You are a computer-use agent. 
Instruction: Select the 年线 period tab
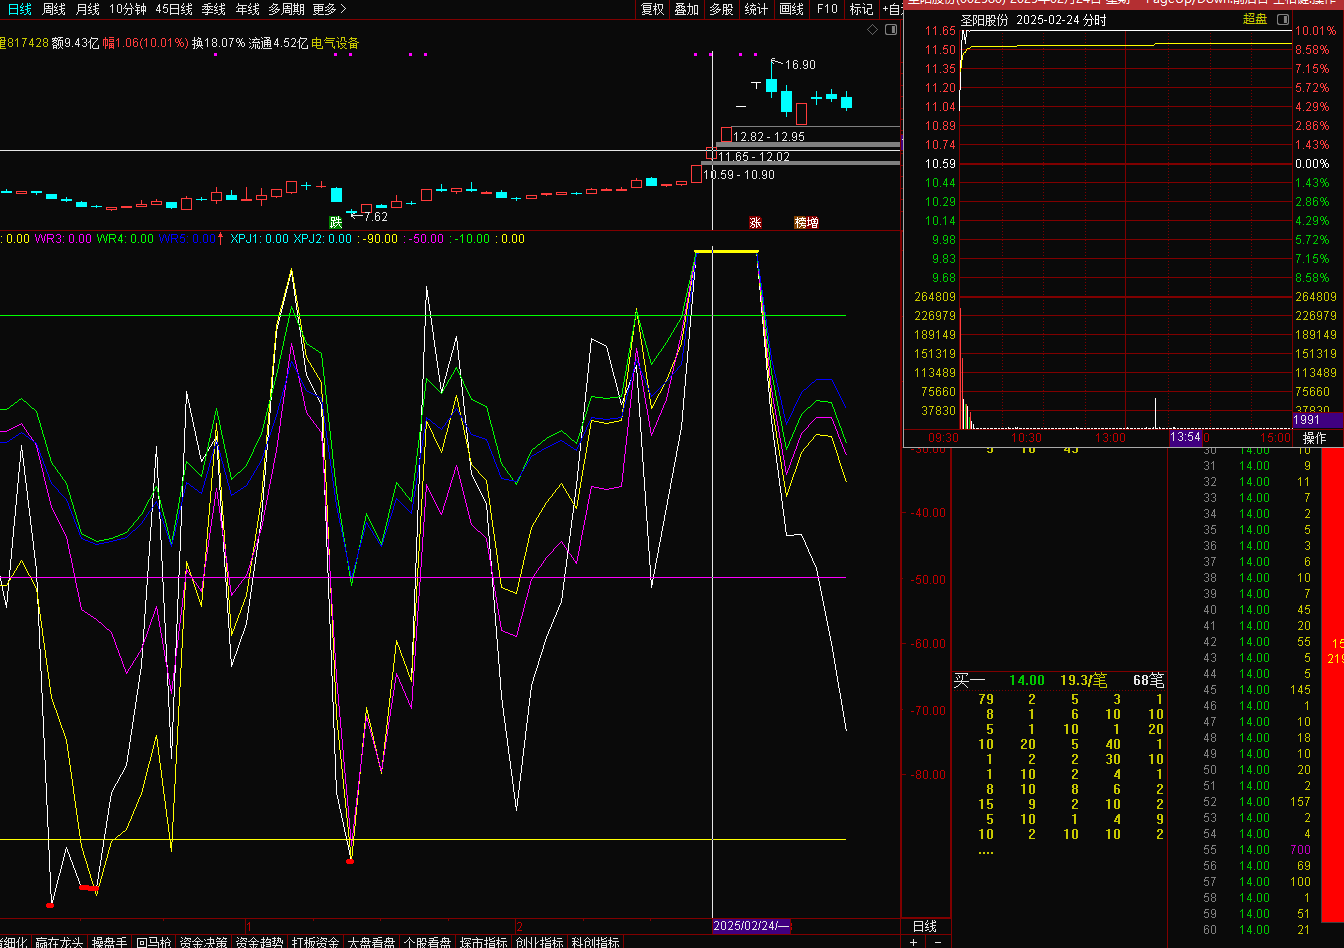click(247, 9)
